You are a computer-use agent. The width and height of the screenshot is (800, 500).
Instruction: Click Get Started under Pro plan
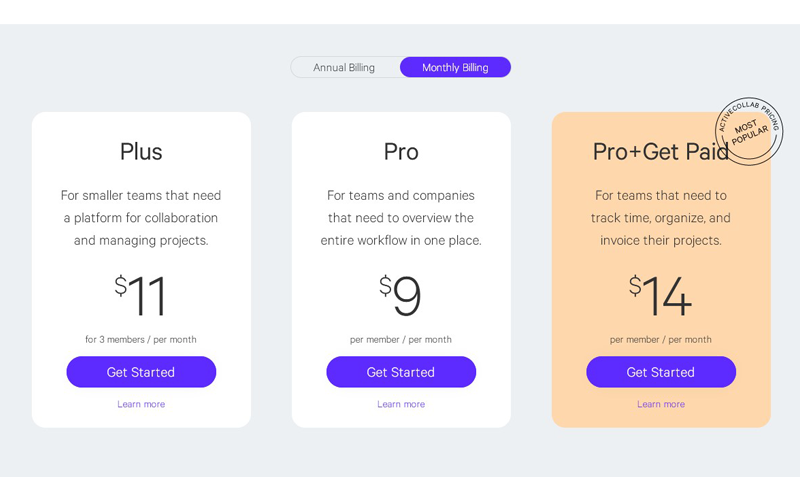(x=401, y=372)
